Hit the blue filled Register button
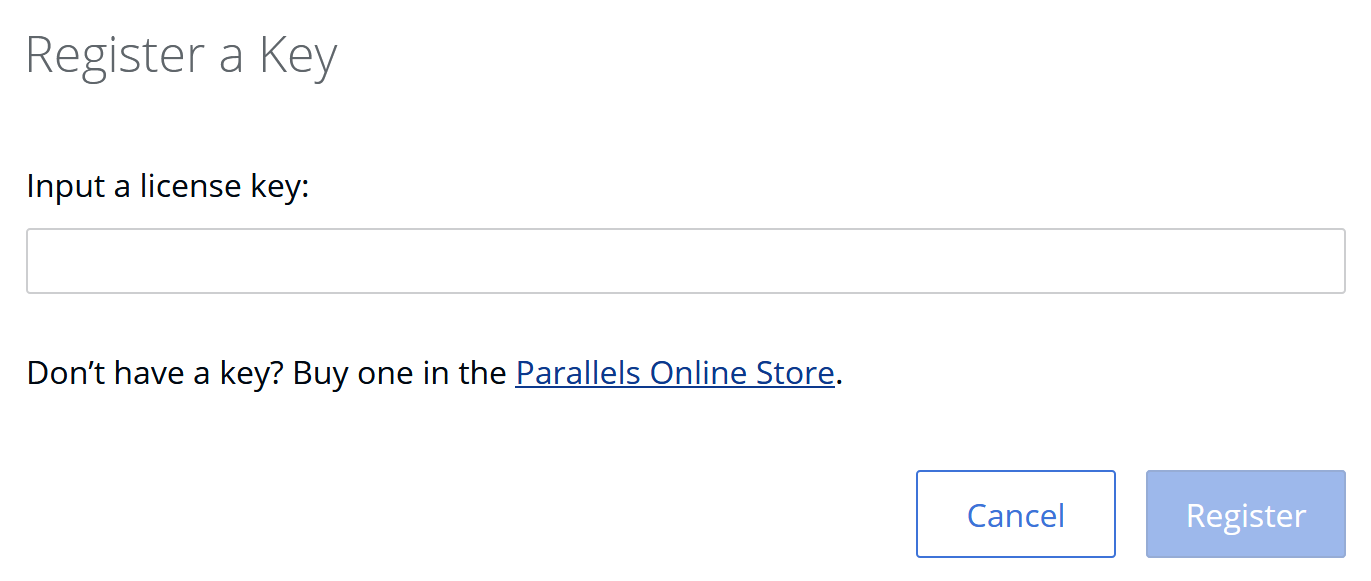This screenshot has width=1371, height=581. (1245, 514)
